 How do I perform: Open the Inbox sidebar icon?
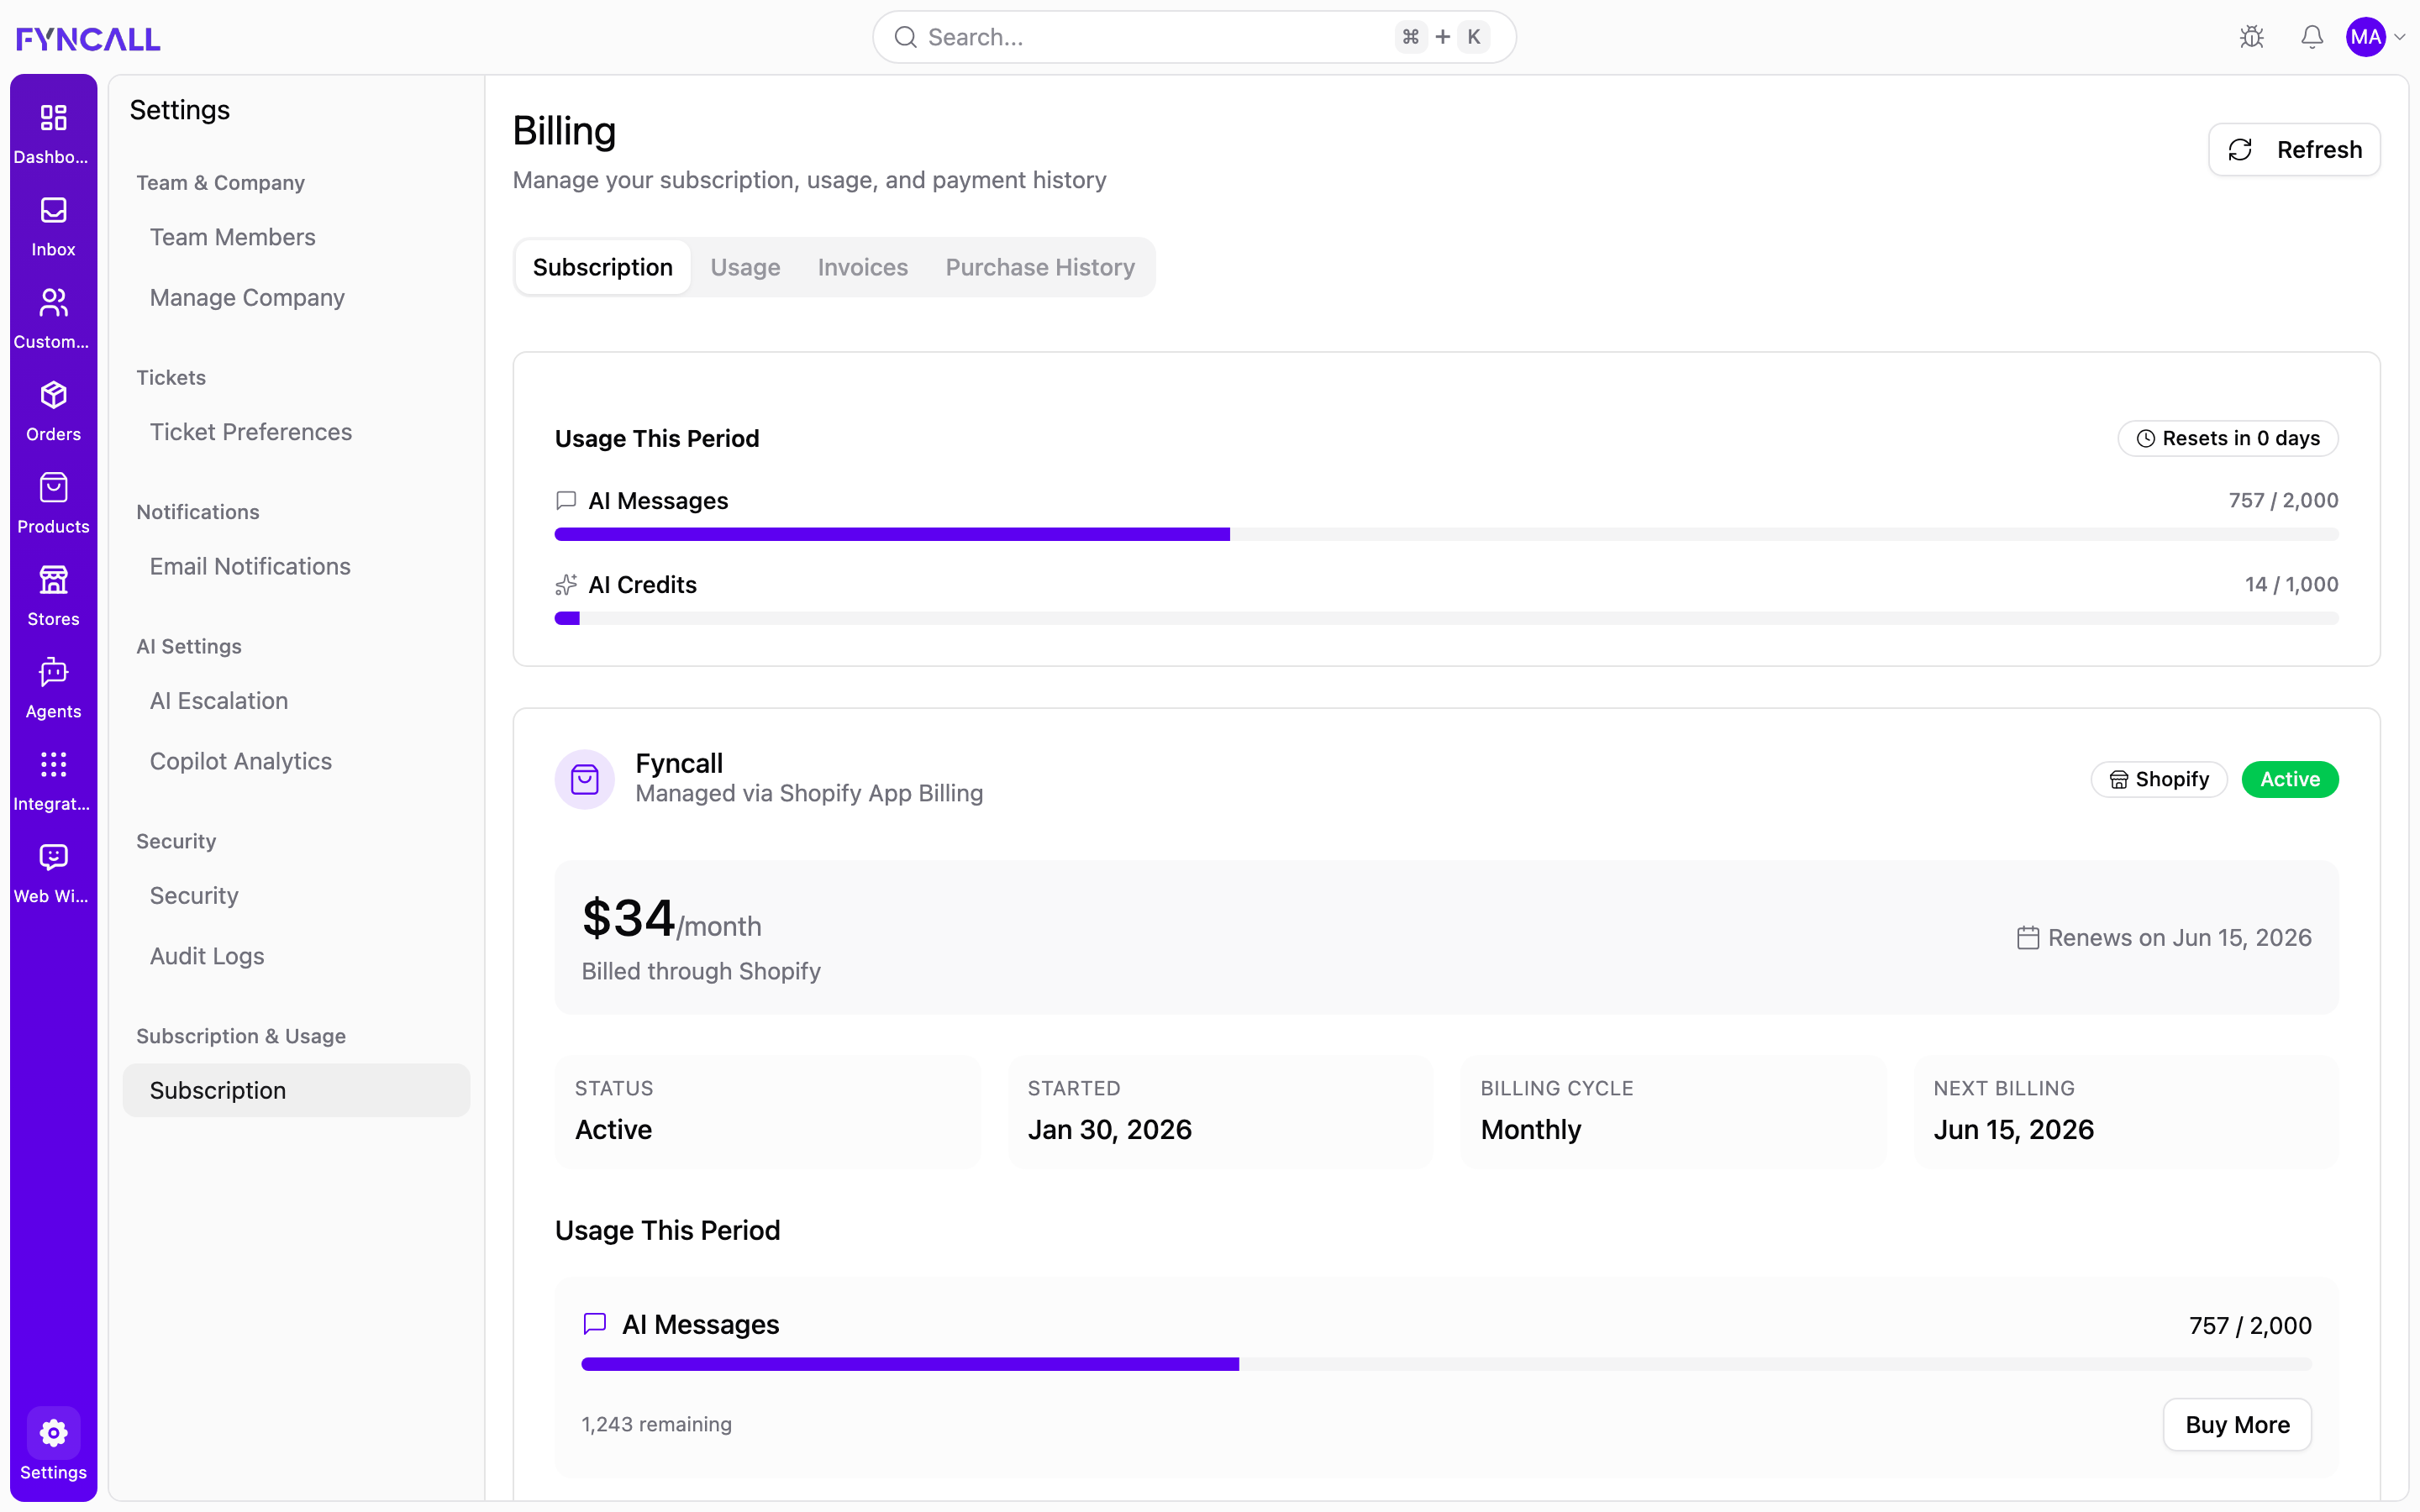pos(53,210)
